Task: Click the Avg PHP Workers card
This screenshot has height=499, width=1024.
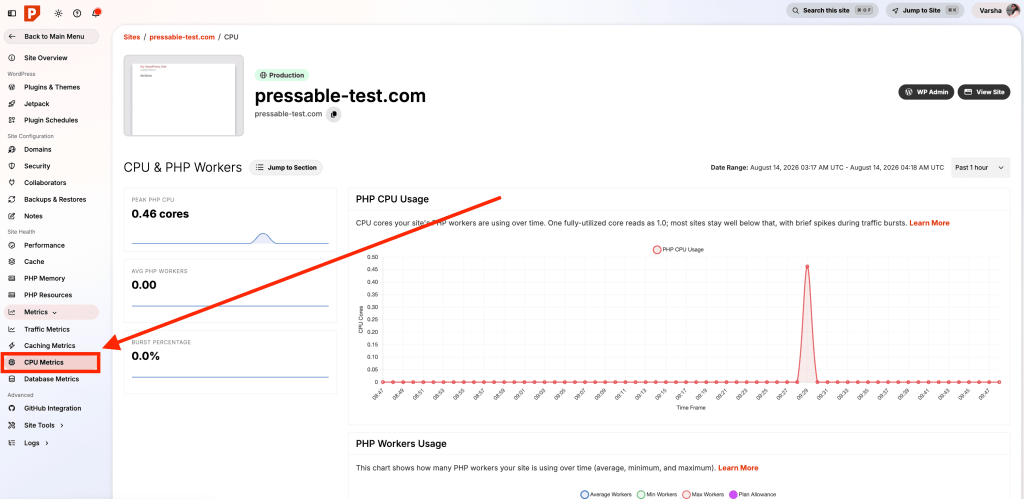Action: 230,291
